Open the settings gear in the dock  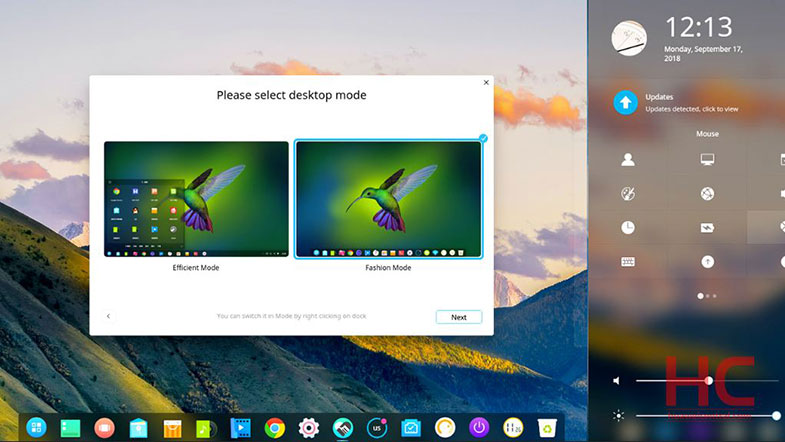(x=308, y=428)
